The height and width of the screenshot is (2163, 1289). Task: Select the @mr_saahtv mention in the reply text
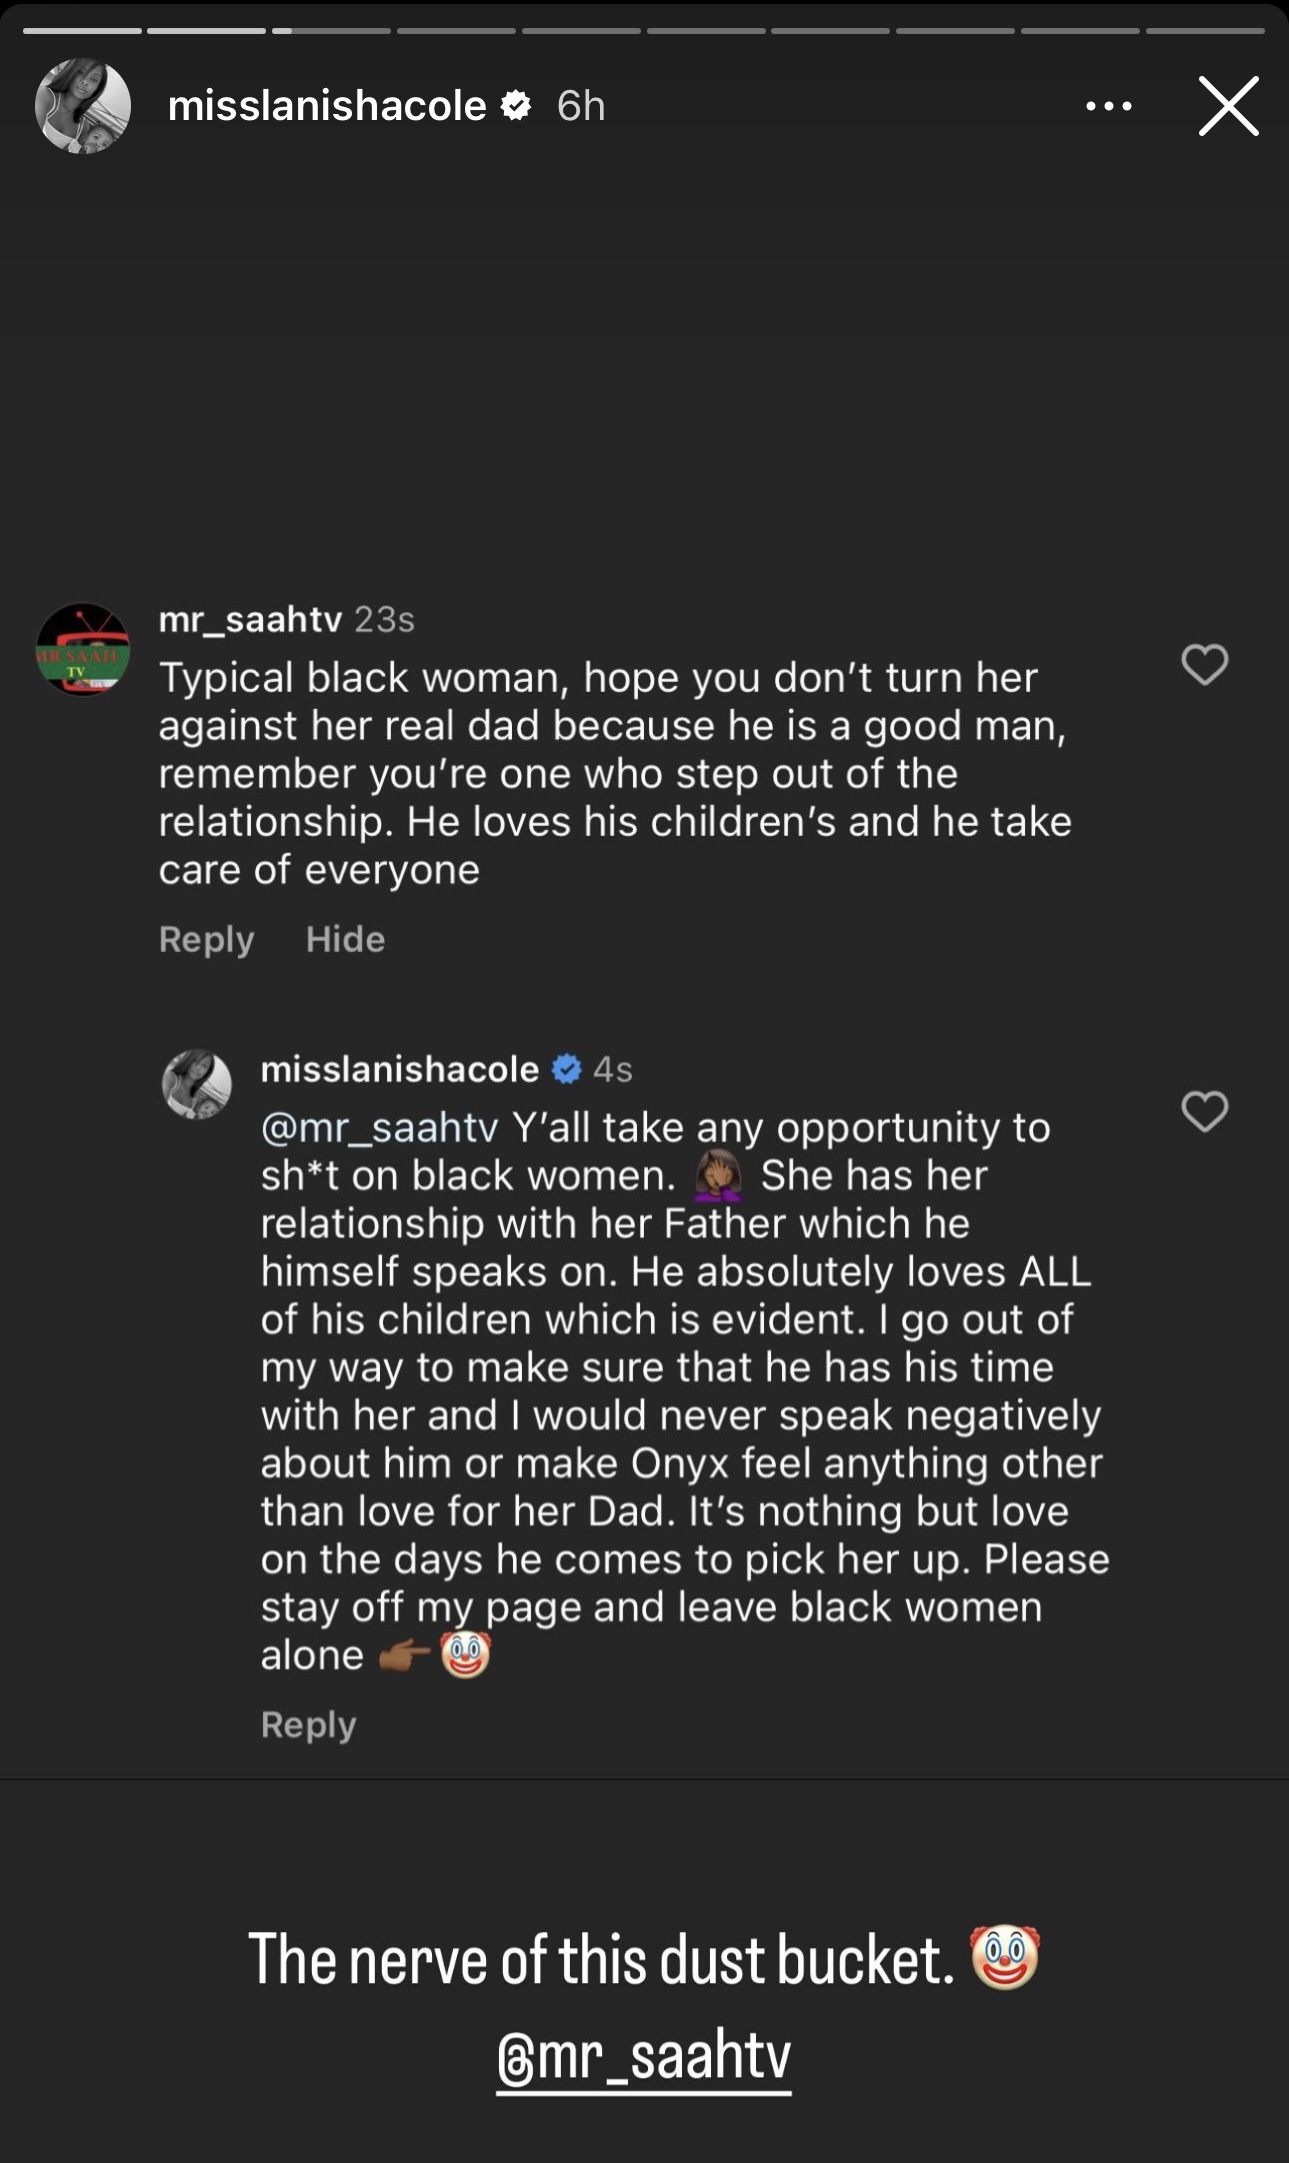[x=378, y=1127]
